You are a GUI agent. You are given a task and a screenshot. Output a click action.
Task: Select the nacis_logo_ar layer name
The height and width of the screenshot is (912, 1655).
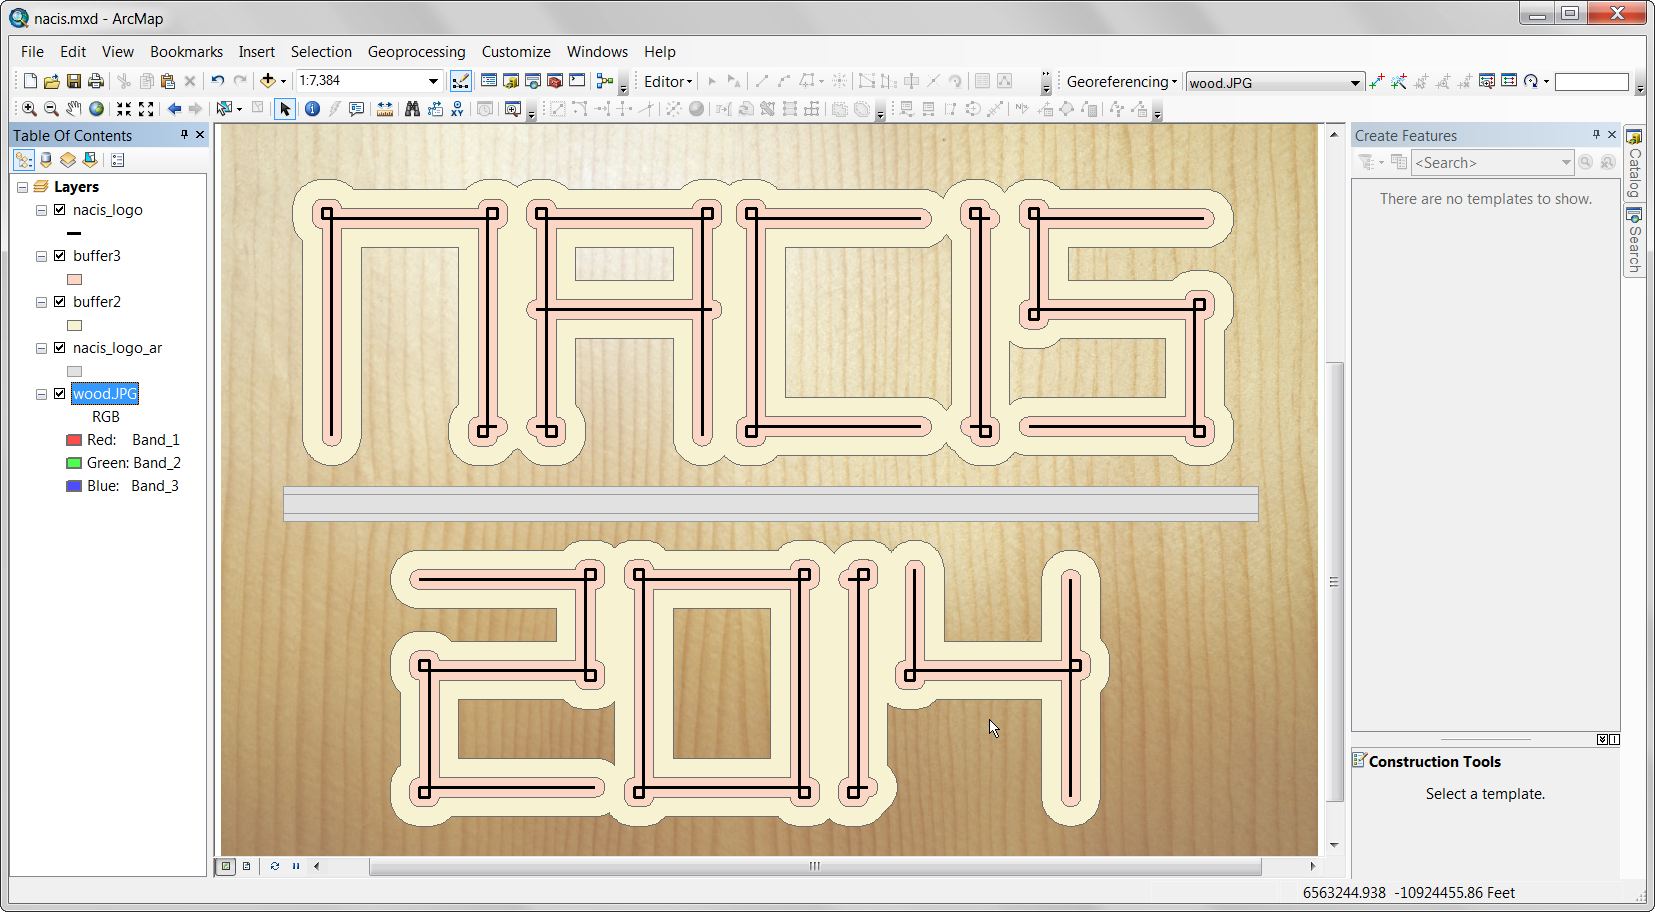[x=117, y=348]
